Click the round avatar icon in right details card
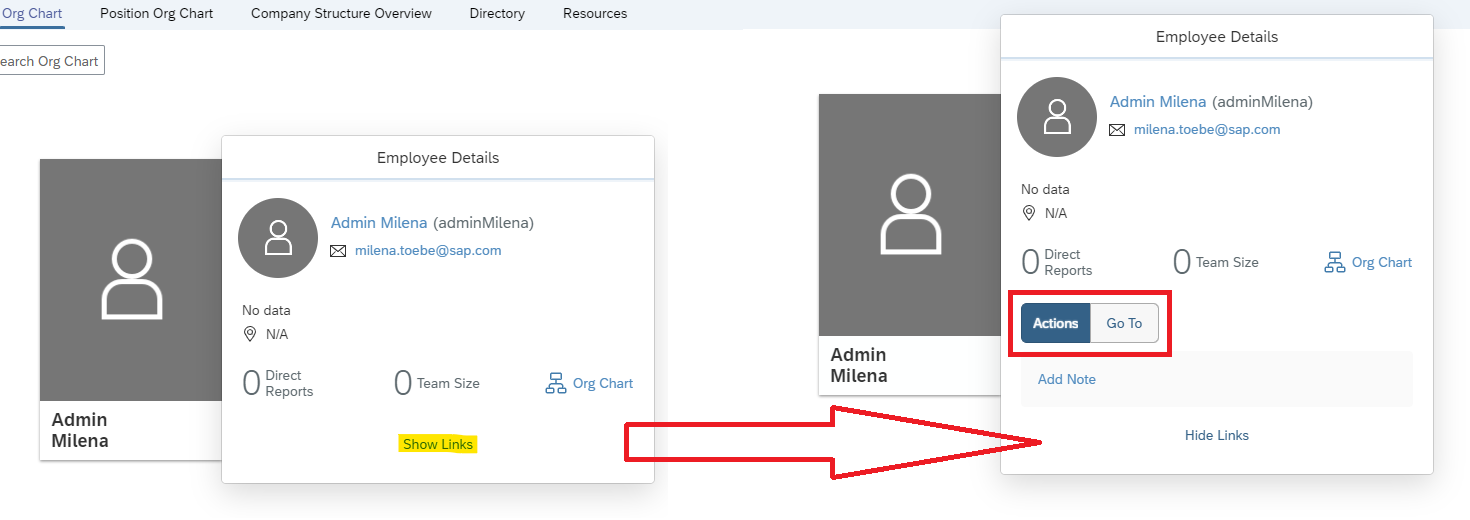The height and width of the screenshot is (520, 1470). (1057, 117)
